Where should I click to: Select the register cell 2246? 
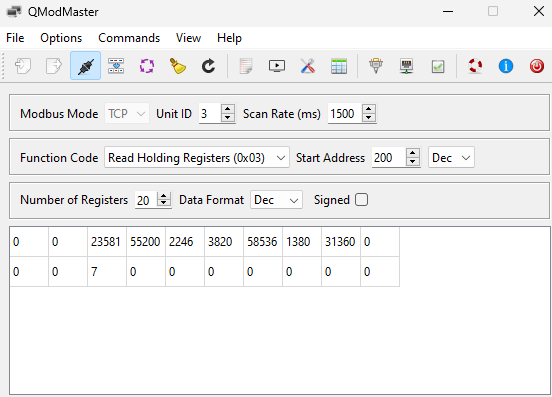click(x=185, y=242)
